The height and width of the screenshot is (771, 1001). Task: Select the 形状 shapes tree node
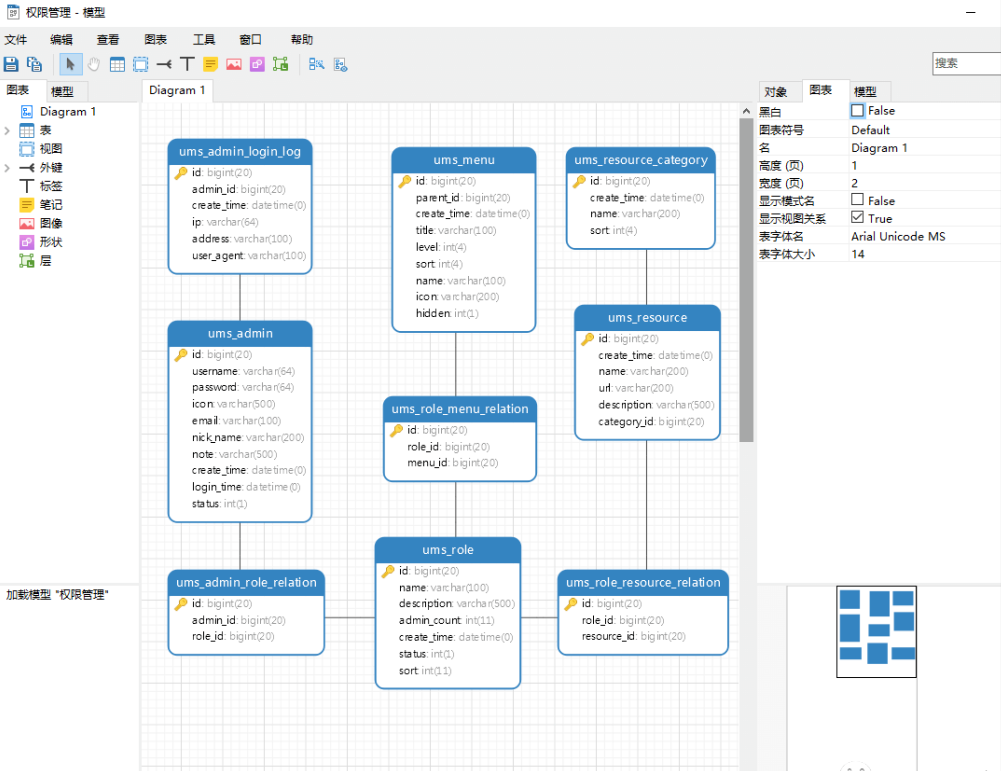(x=51, y=242)
